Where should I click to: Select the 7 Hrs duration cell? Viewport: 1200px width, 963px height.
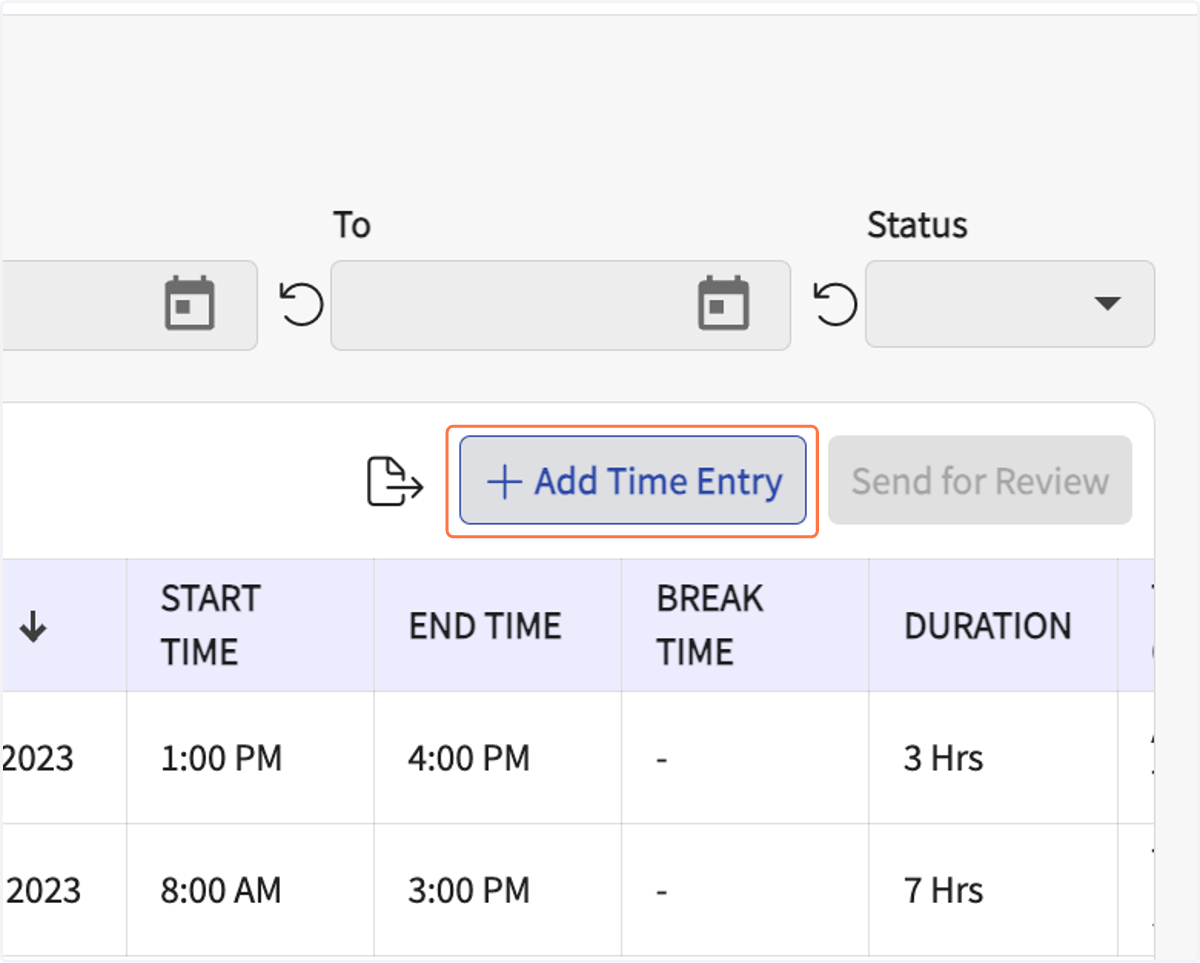(x=993, y=889)
